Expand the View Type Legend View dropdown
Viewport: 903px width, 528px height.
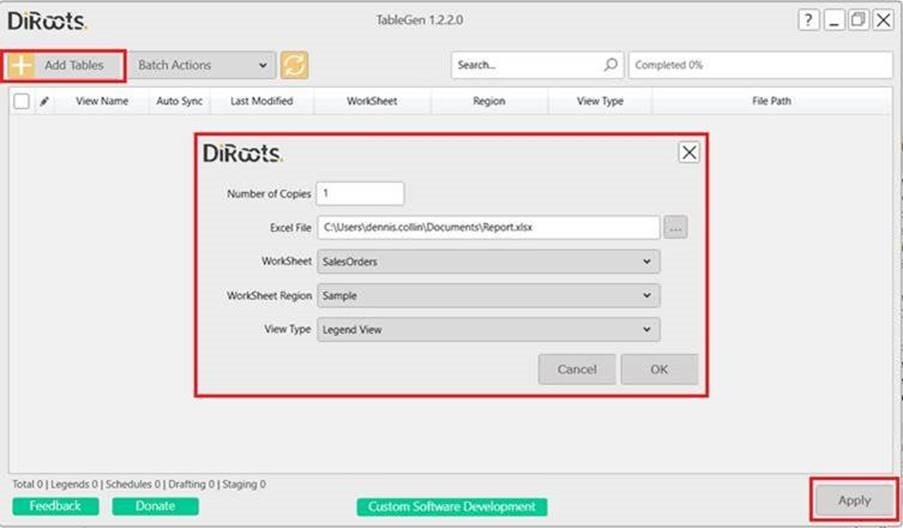click(x=488, y=329)
